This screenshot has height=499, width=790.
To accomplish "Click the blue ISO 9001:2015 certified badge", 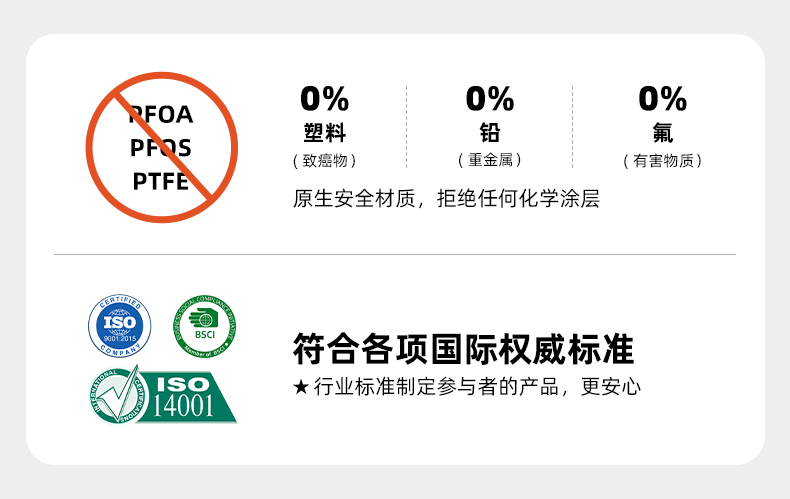I will click(120, 325).
